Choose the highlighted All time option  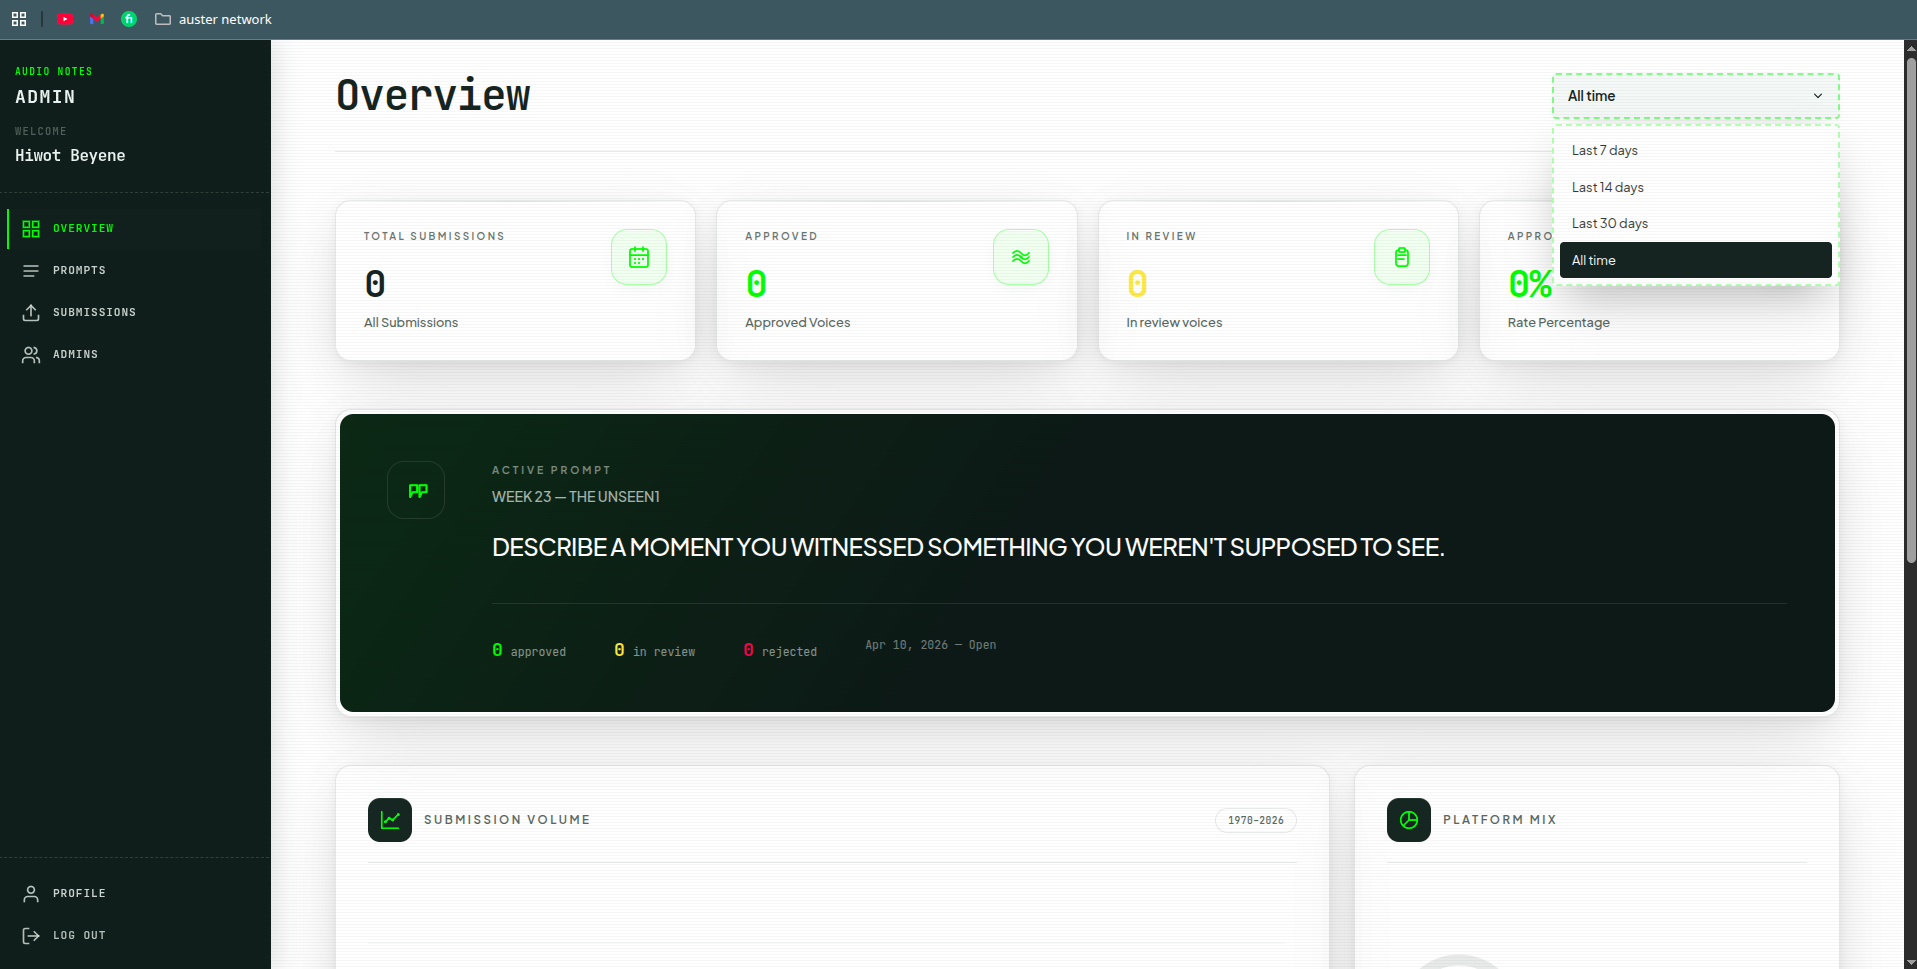(1695, 260)
